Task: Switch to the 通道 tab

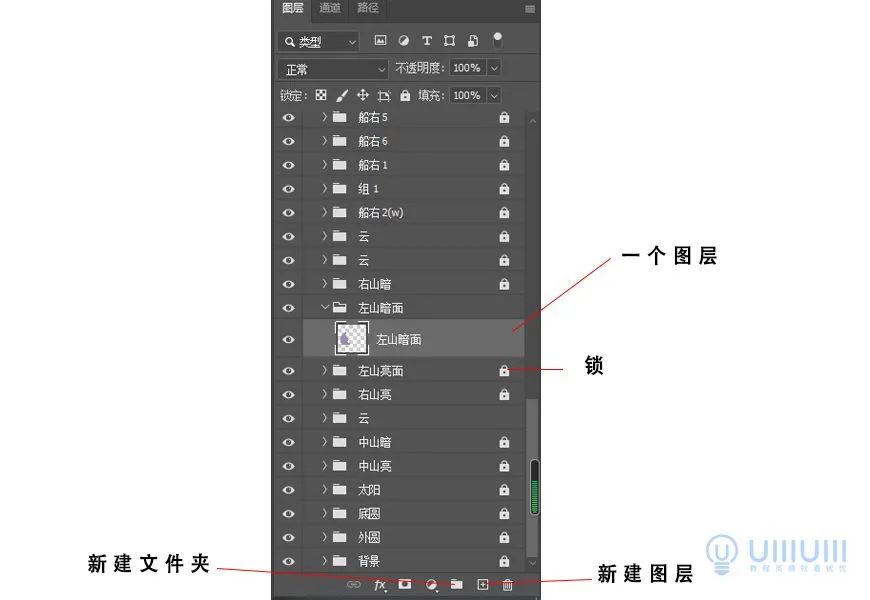Action: click(x=330, y=10)
